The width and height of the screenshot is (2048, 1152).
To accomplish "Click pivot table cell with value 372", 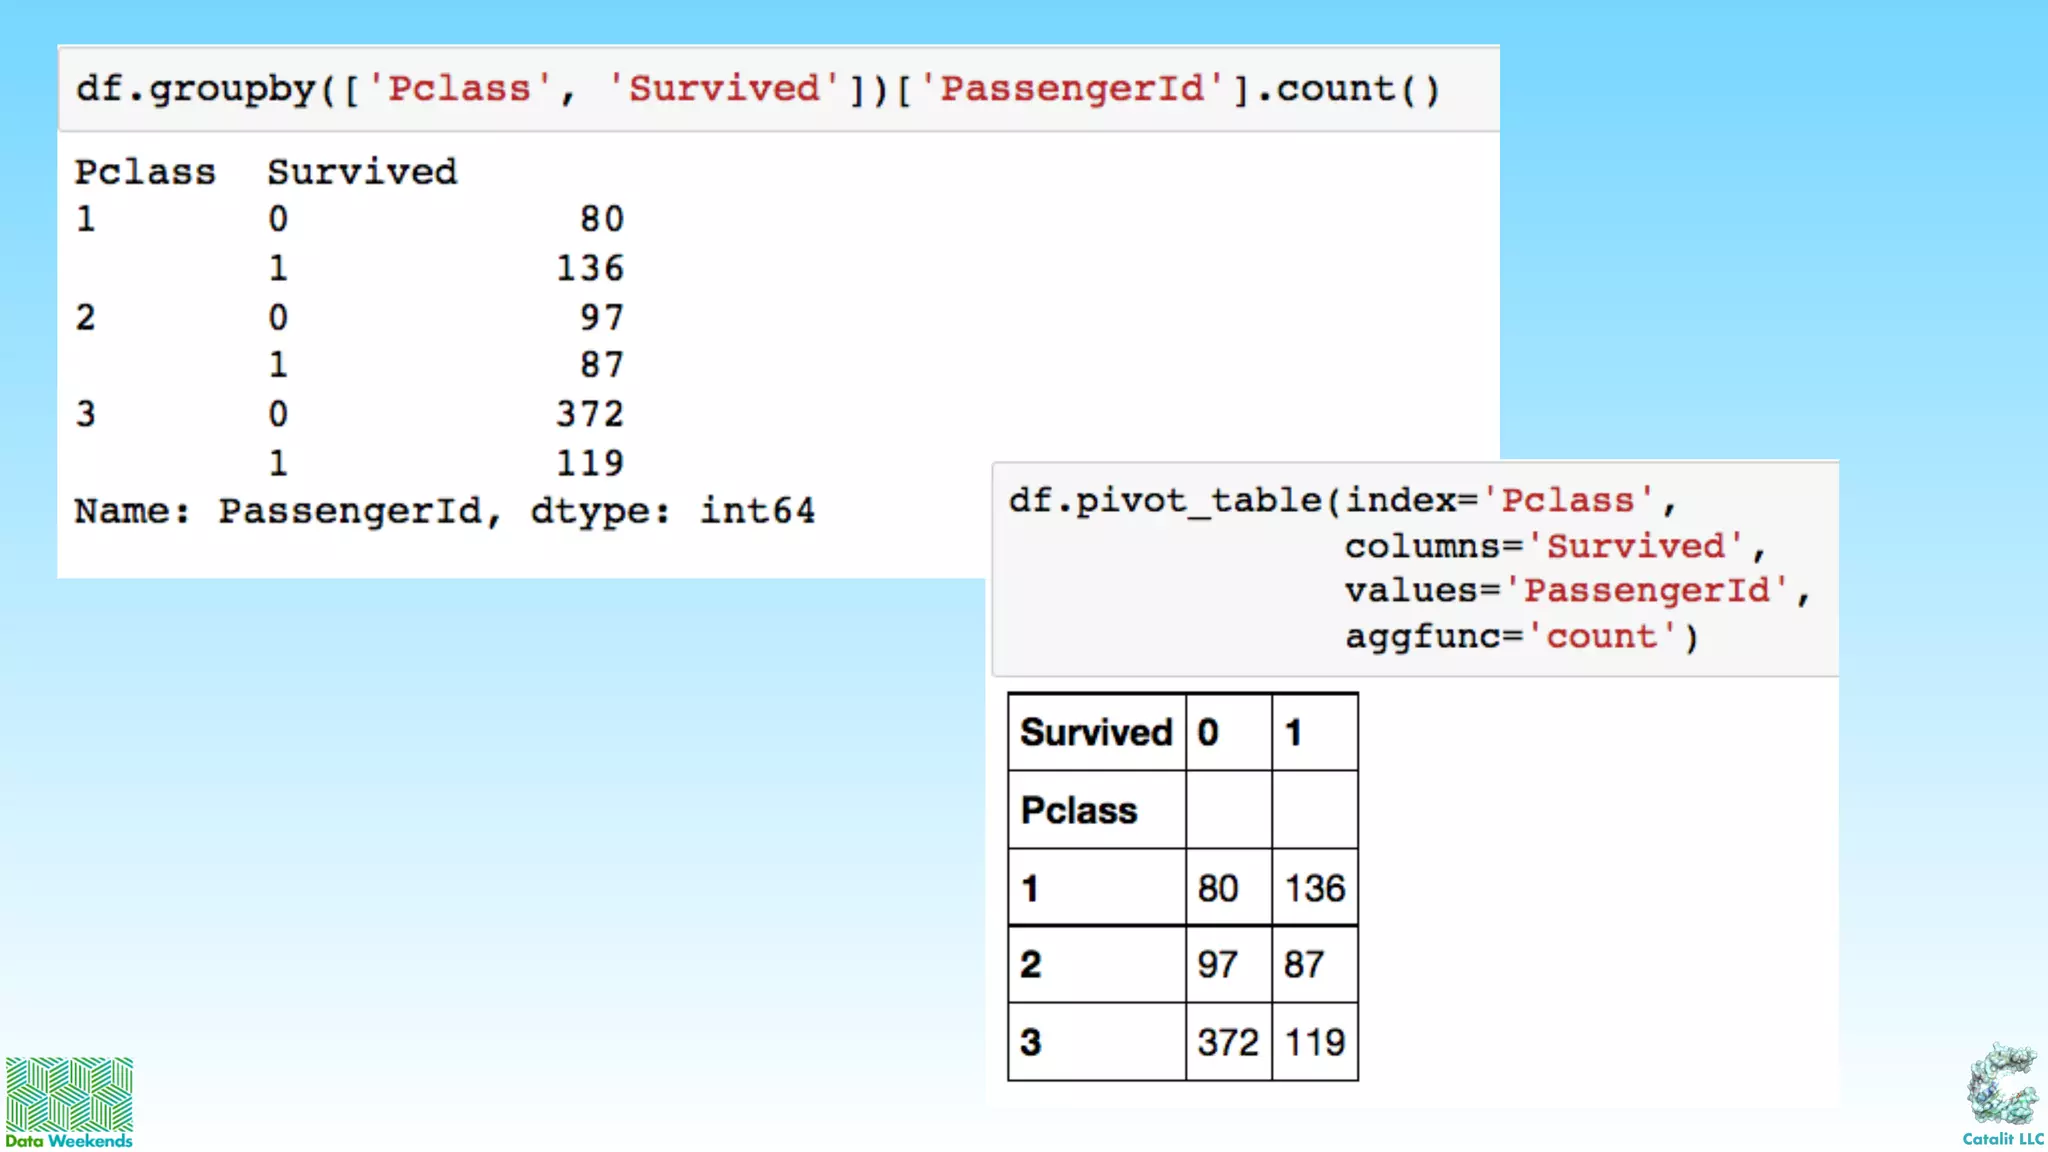I will (x=1227, y=1042).
